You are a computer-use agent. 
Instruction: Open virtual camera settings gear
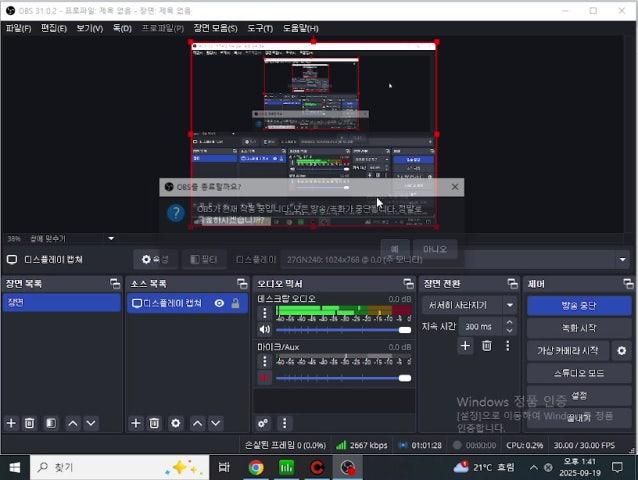click(x=622, y=351)
